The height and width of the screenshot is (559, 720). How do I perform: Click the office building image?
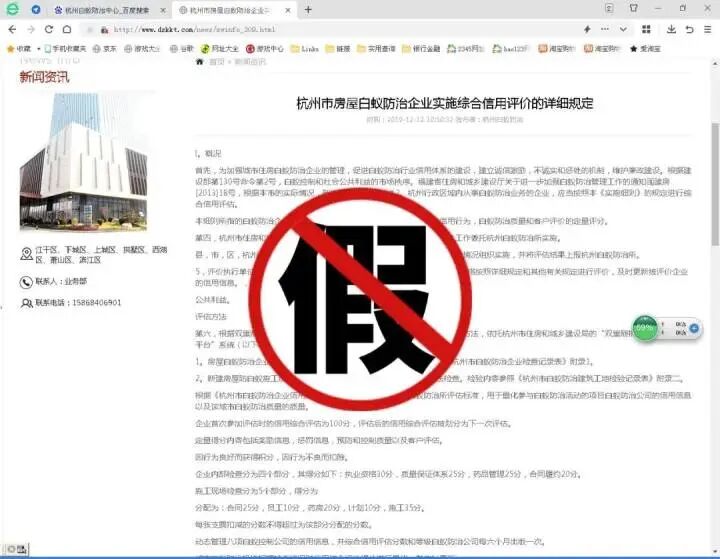pyautogui.click(x=84, y=161)
